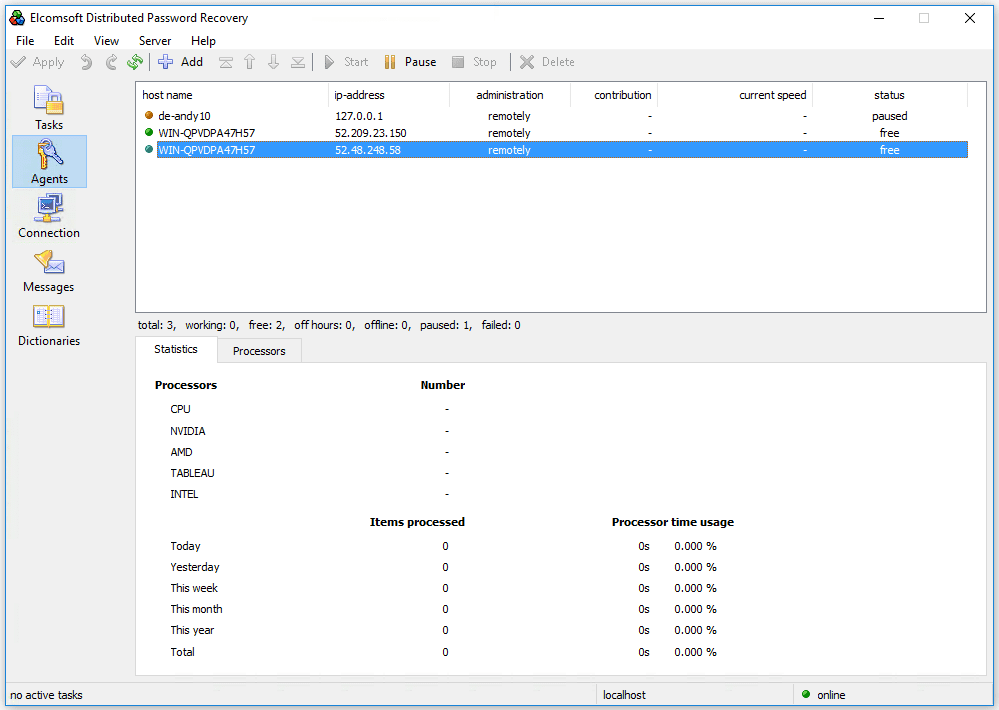Click the Delete toolbar button
This screenshot has width=999, height=710.
[547, 62]
